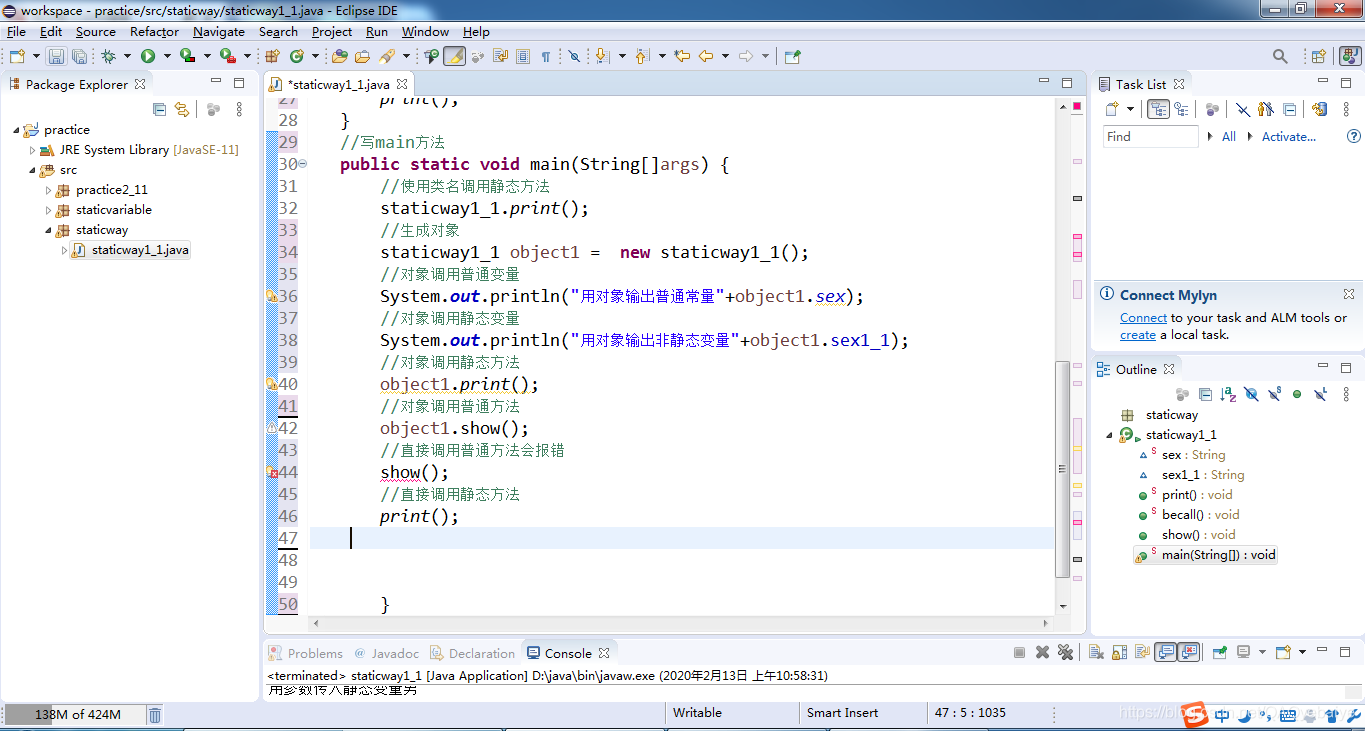Launch Debug with the bug icon
Image resolution: width=1365 pixels, height=731 pixels.
pos(108,57)
